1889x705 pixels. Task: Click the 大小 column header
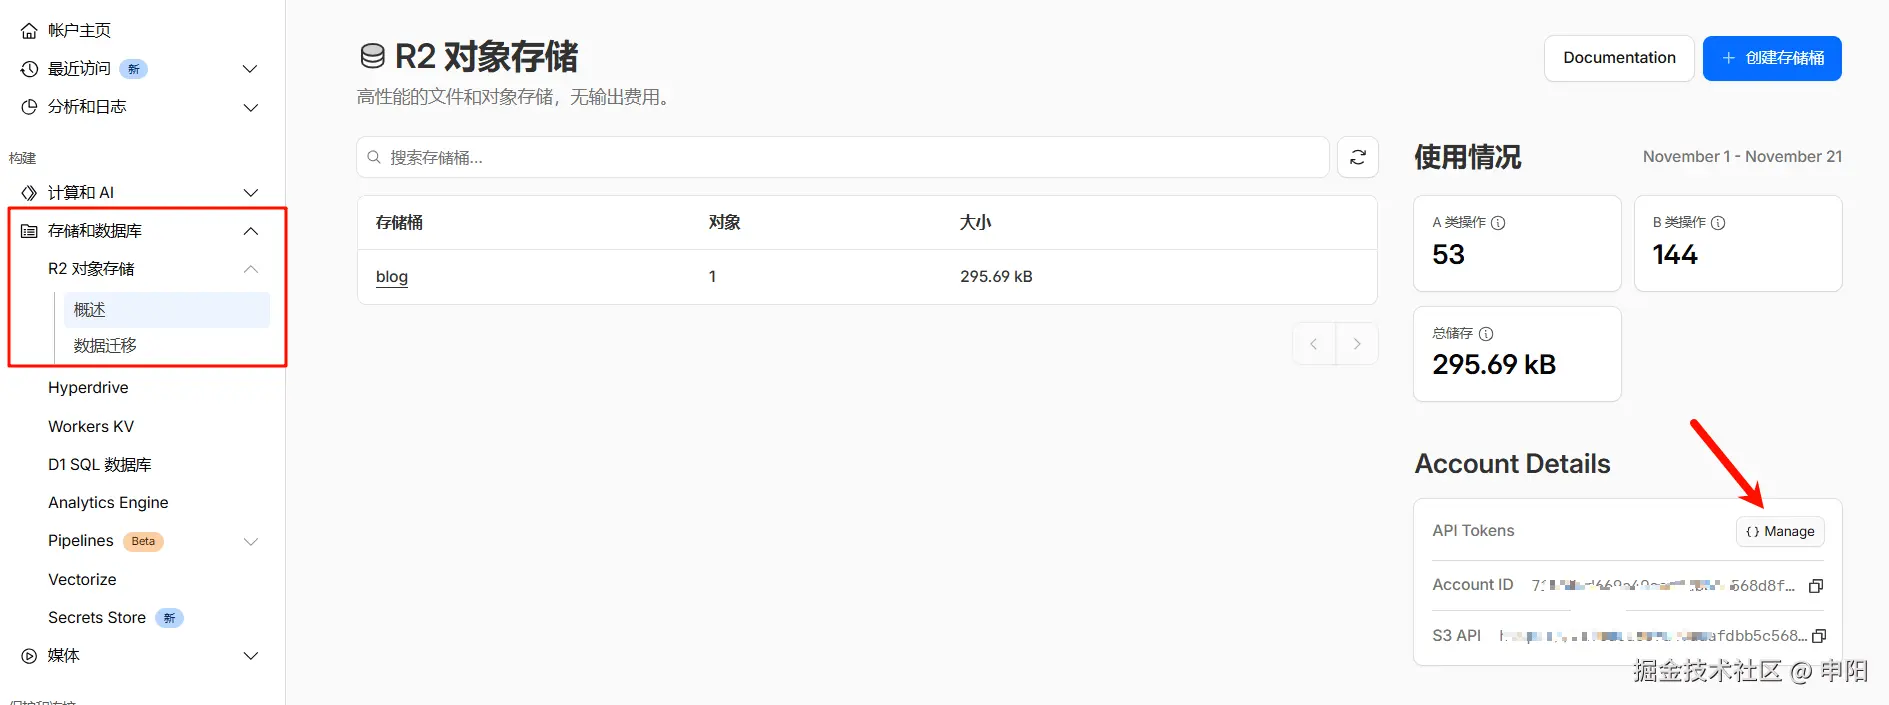pos(976,222)
